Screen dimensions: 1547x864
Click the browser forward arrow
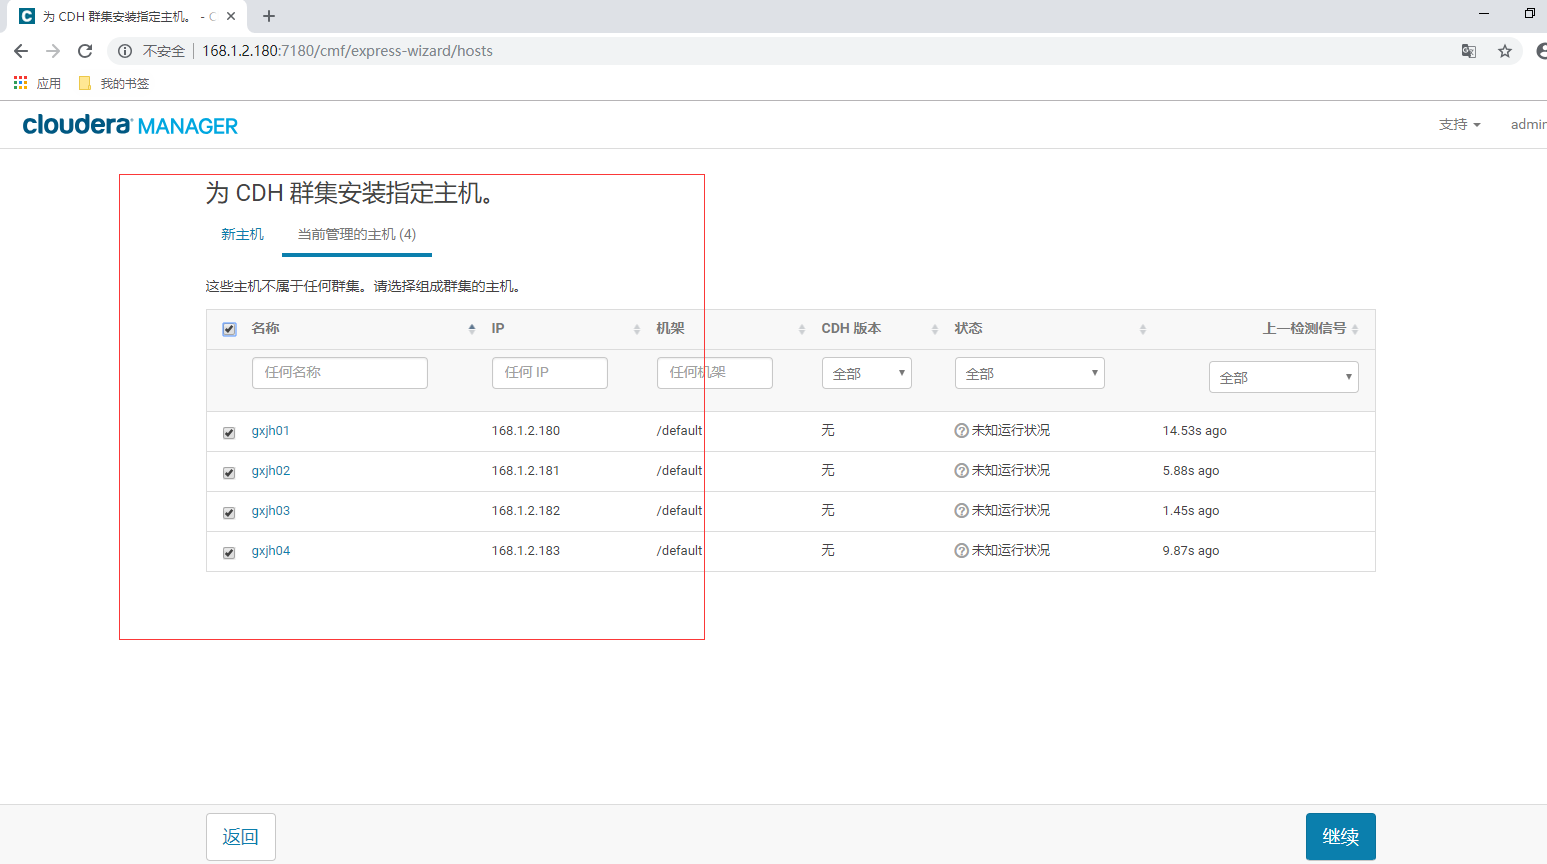tap(53, 51)
